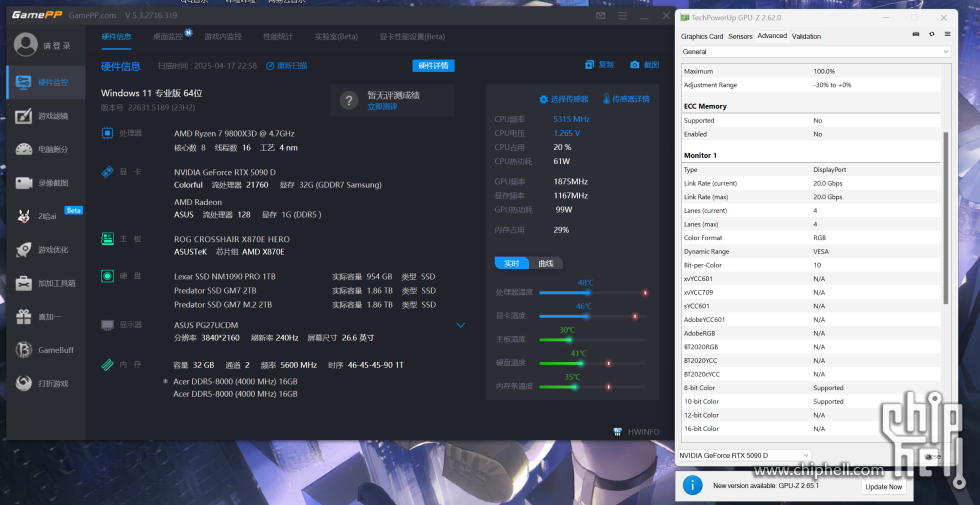
Task: Click the HWINFO icon at bottom
Action: pyautogui.click(x=618, y=431)
